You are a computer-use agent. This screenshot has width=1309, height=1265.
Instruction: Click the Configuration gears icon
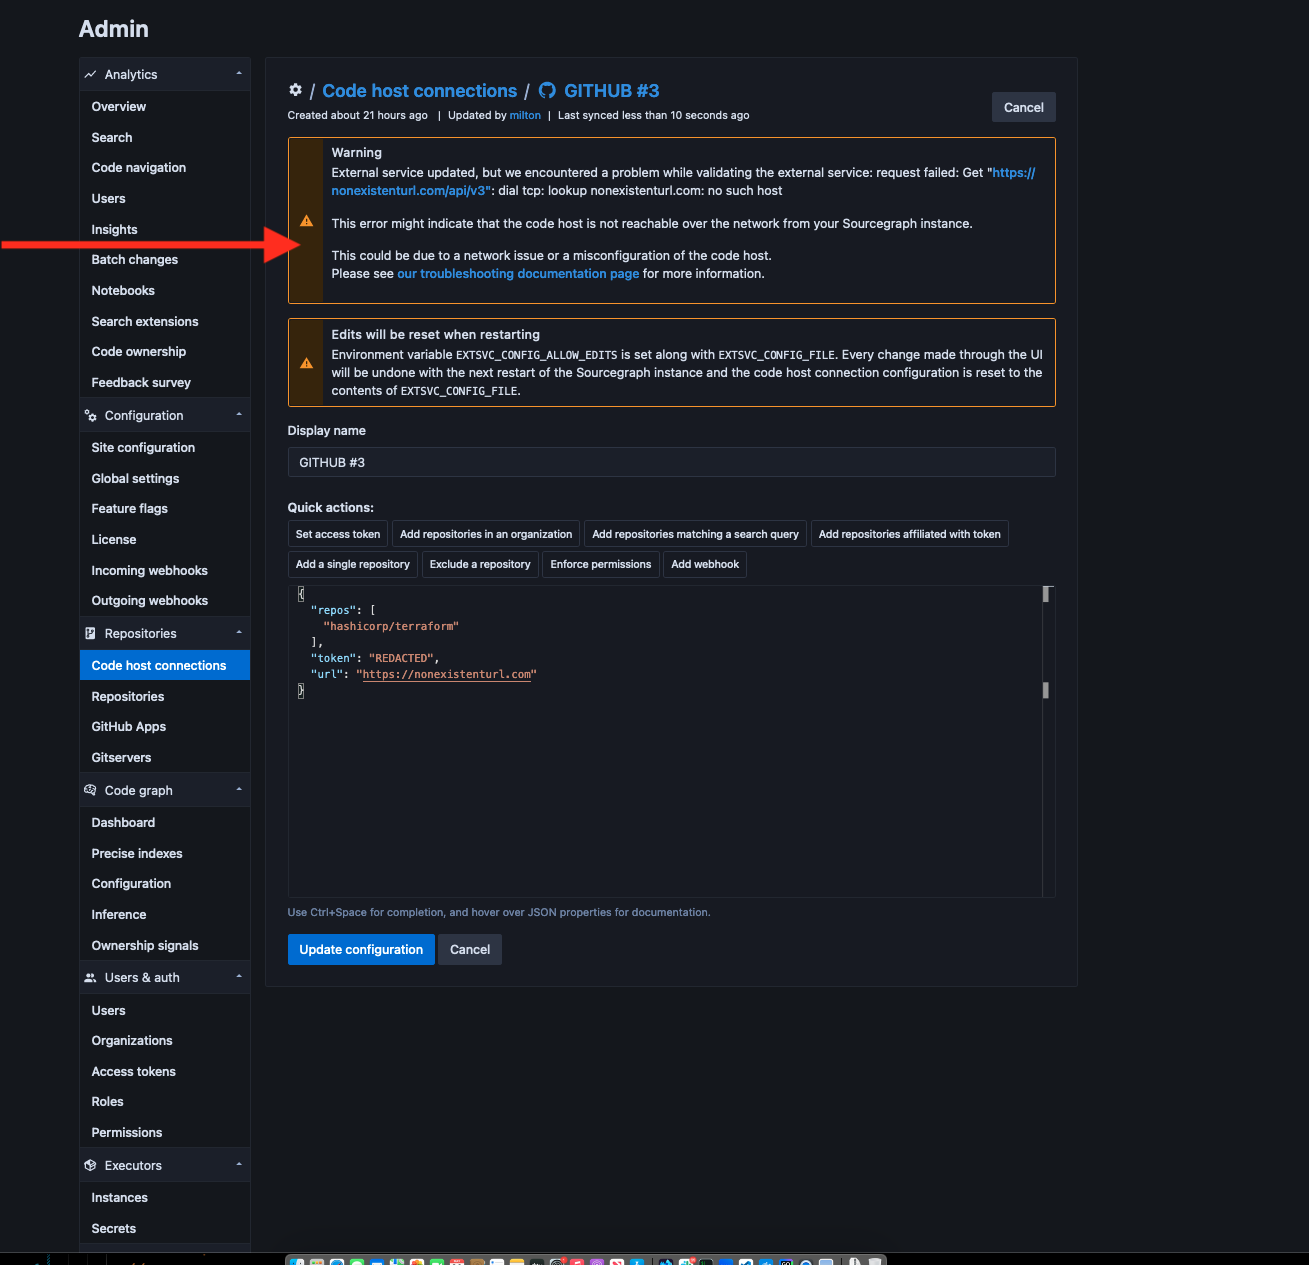click(x=90, y=416)
